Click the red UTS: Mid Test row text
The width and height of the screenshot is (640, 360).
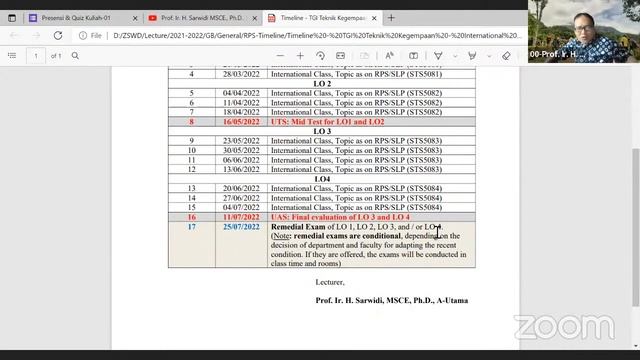point(327,122)
